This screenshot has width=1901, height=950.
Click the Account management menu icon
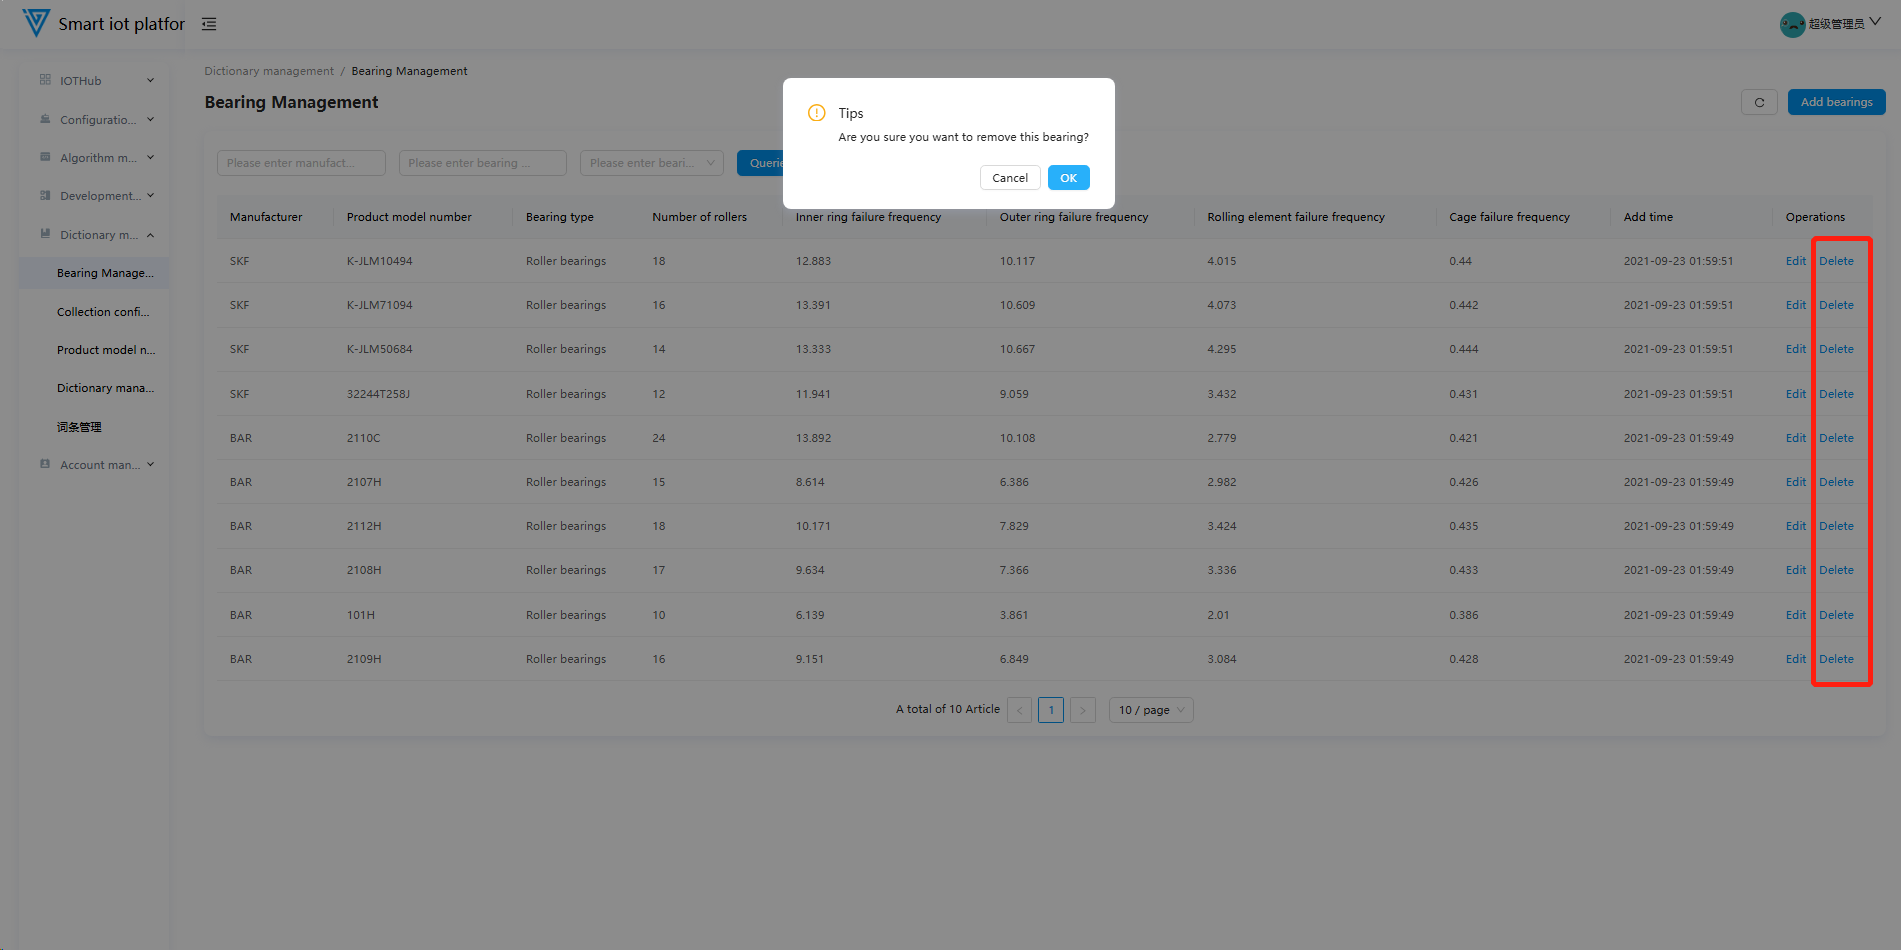click(45, 464)
